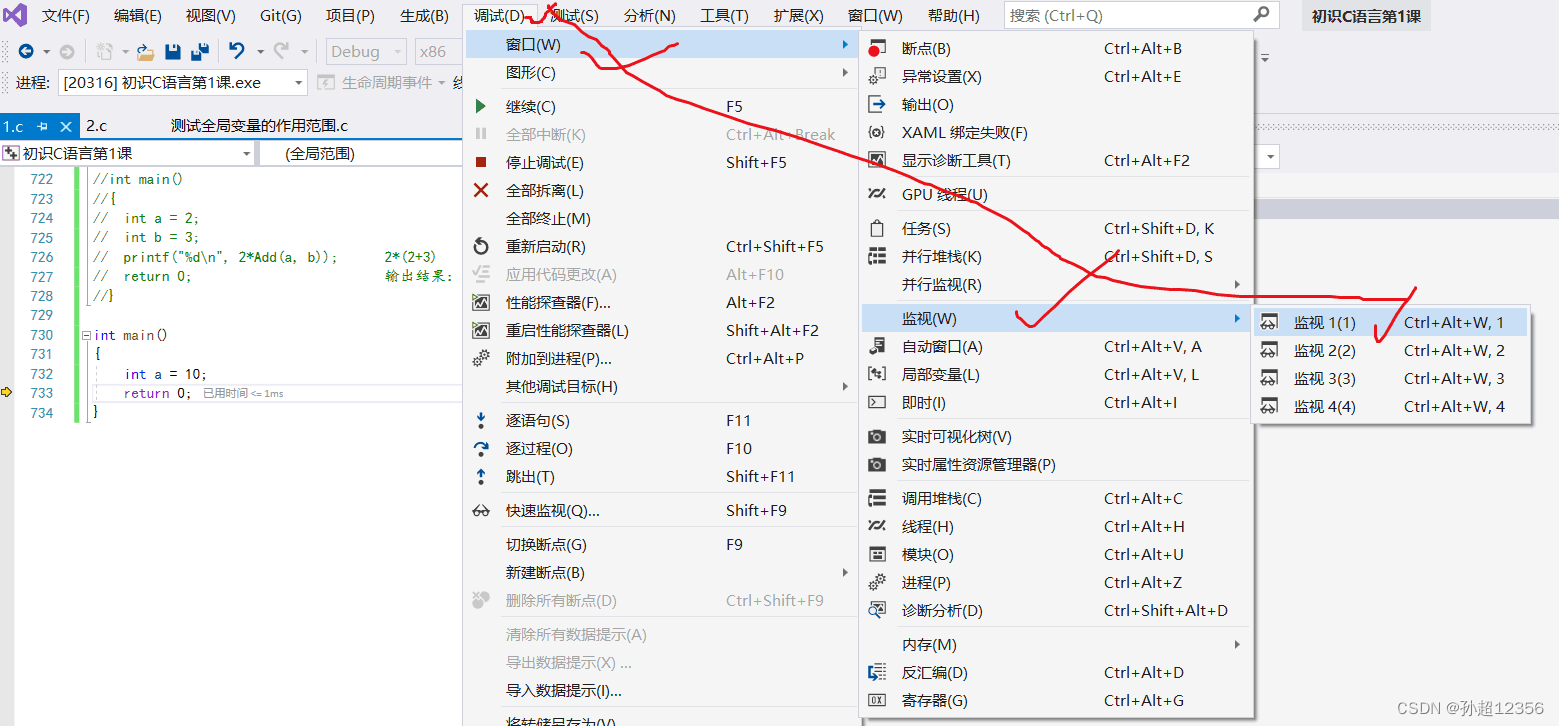Click the yellow current-statement arrow at line 733
The image size is (1559, 726).
pyautogui.click(x=7, y=393)
